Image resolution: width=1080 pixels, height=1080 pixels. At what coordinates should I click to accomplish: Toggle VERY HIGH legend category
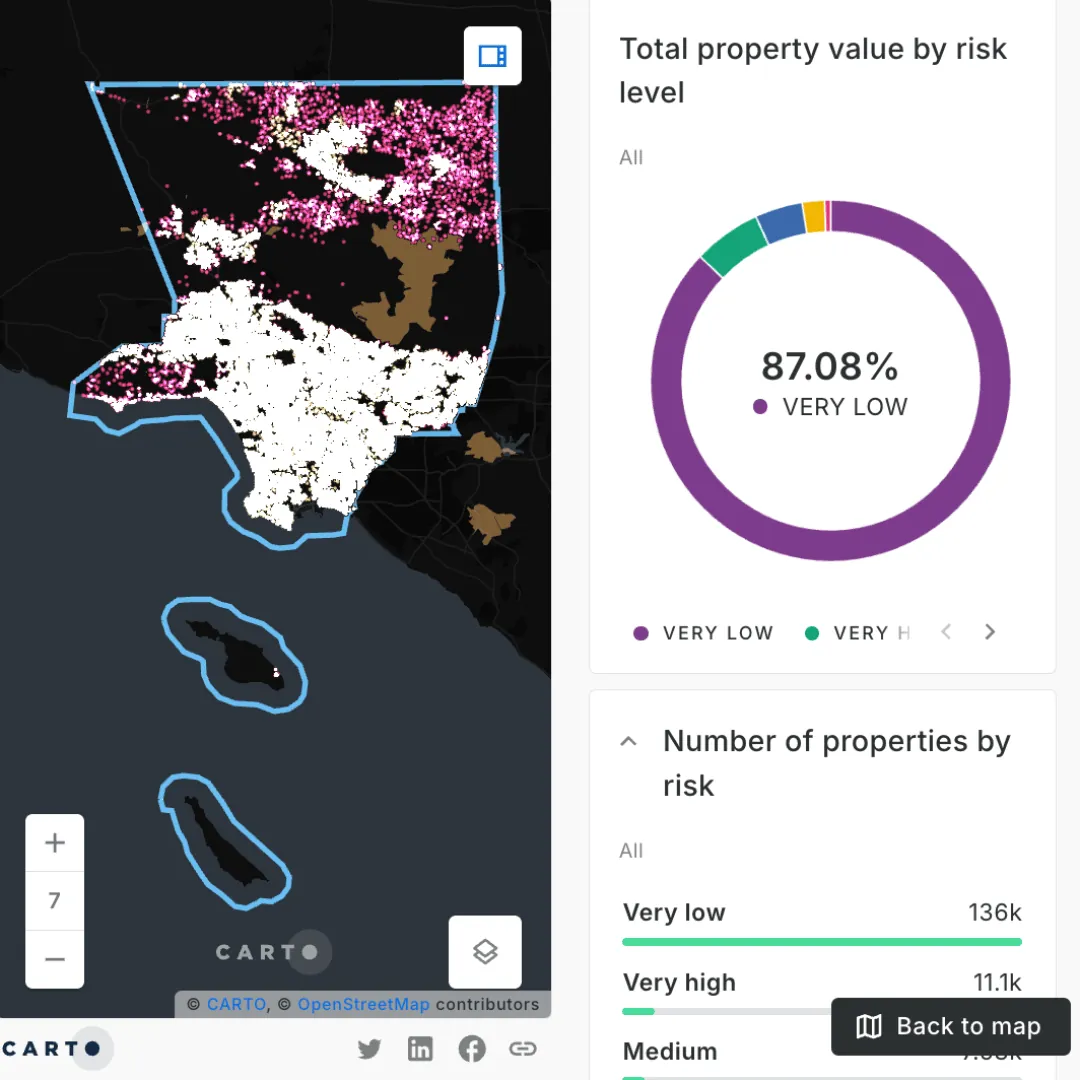coord(860,633)
